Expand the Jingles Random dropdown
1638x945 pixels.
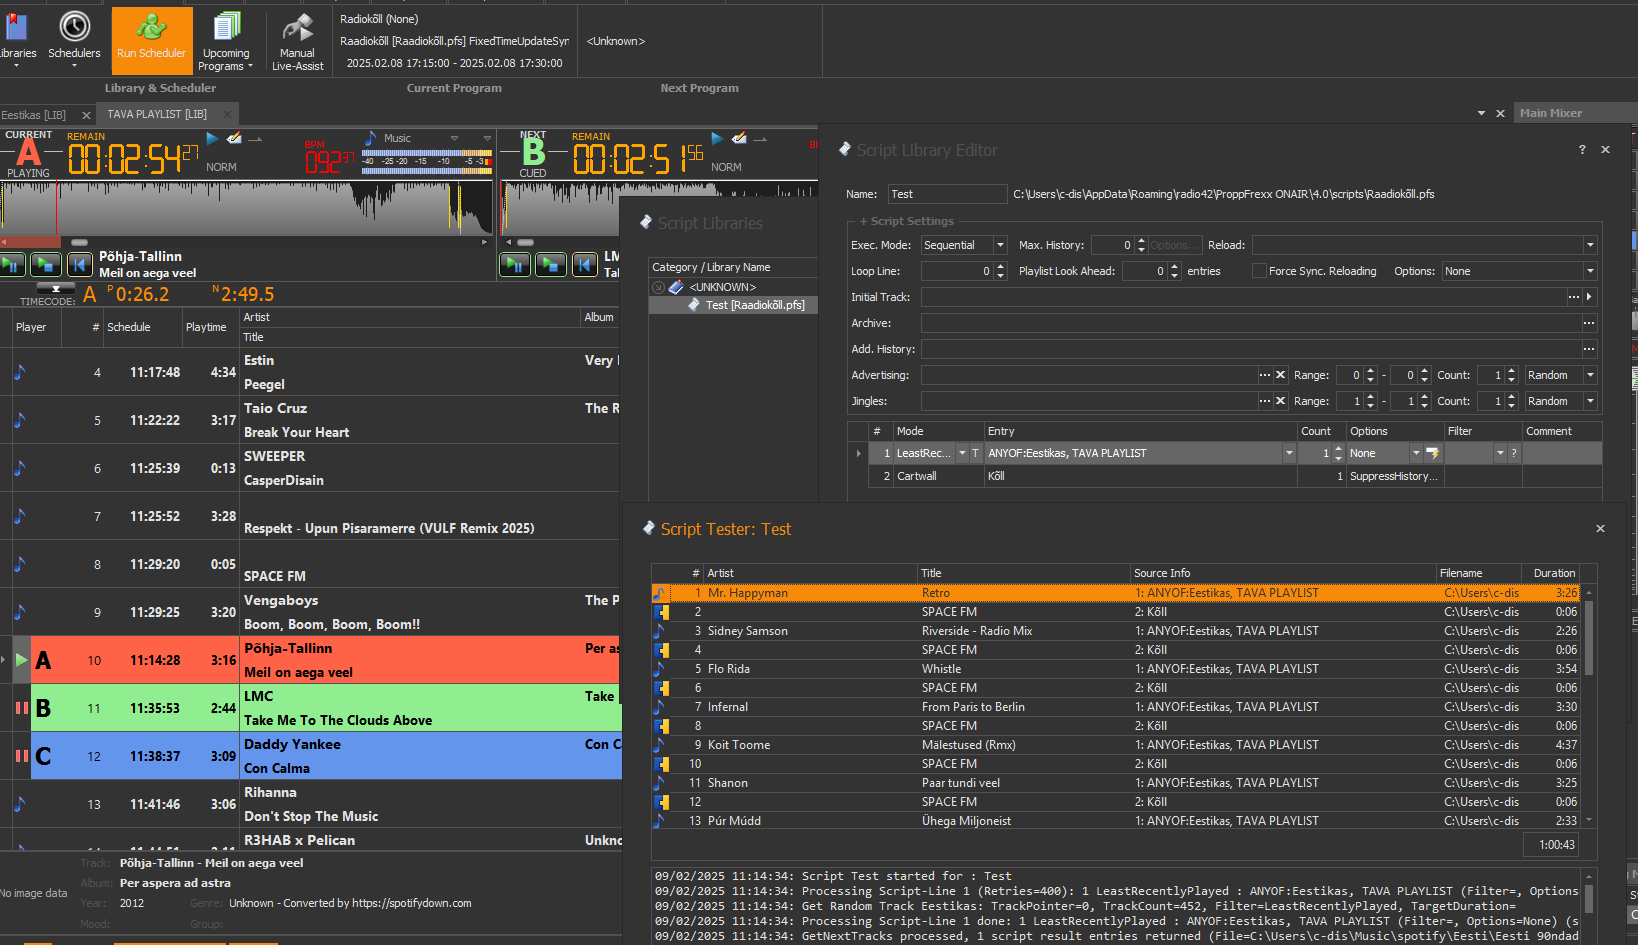(x=1590, y=401)
